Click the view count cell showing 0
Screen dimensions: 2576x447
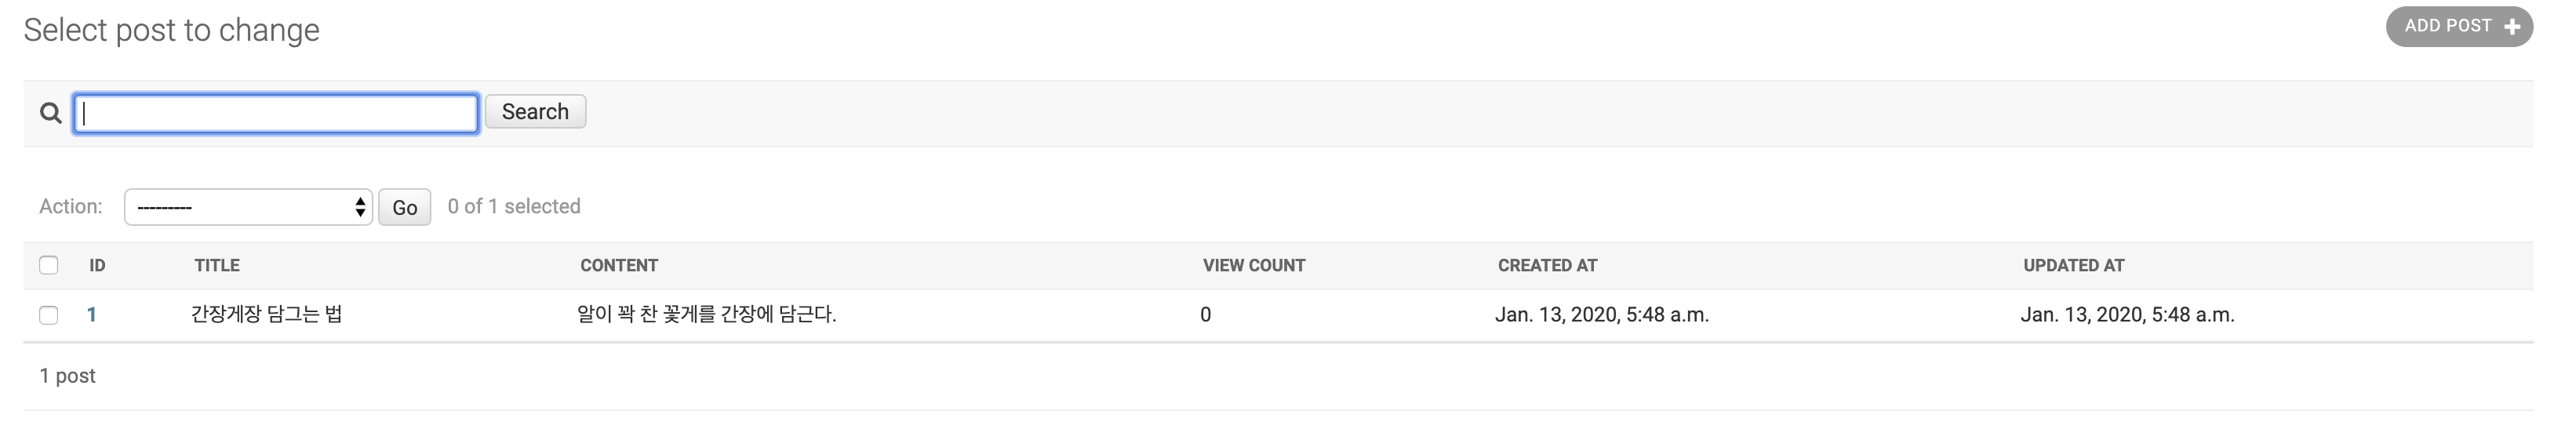1205,315
